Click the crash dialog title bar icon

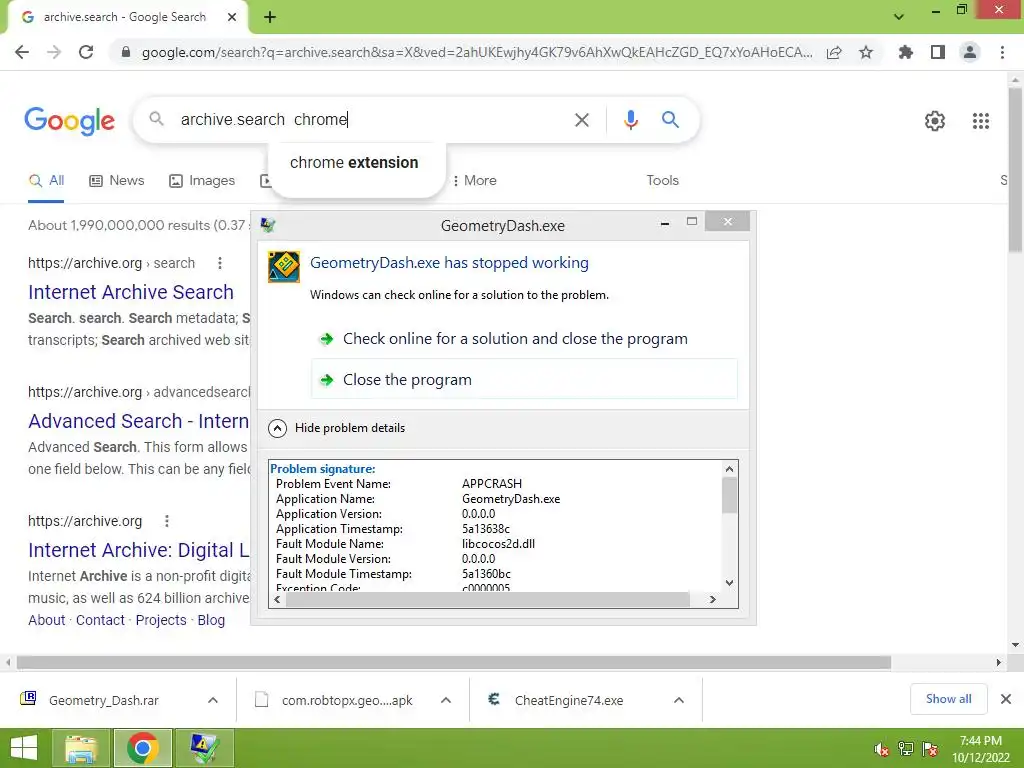coord(268,225)
